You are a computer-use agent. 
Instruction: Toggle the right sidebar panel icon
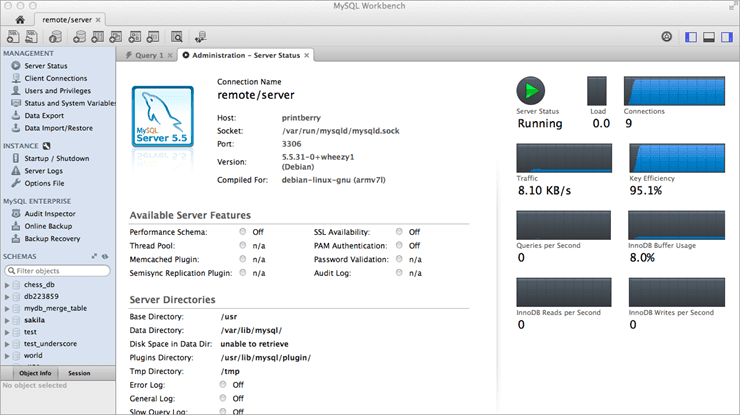[727, 37]
